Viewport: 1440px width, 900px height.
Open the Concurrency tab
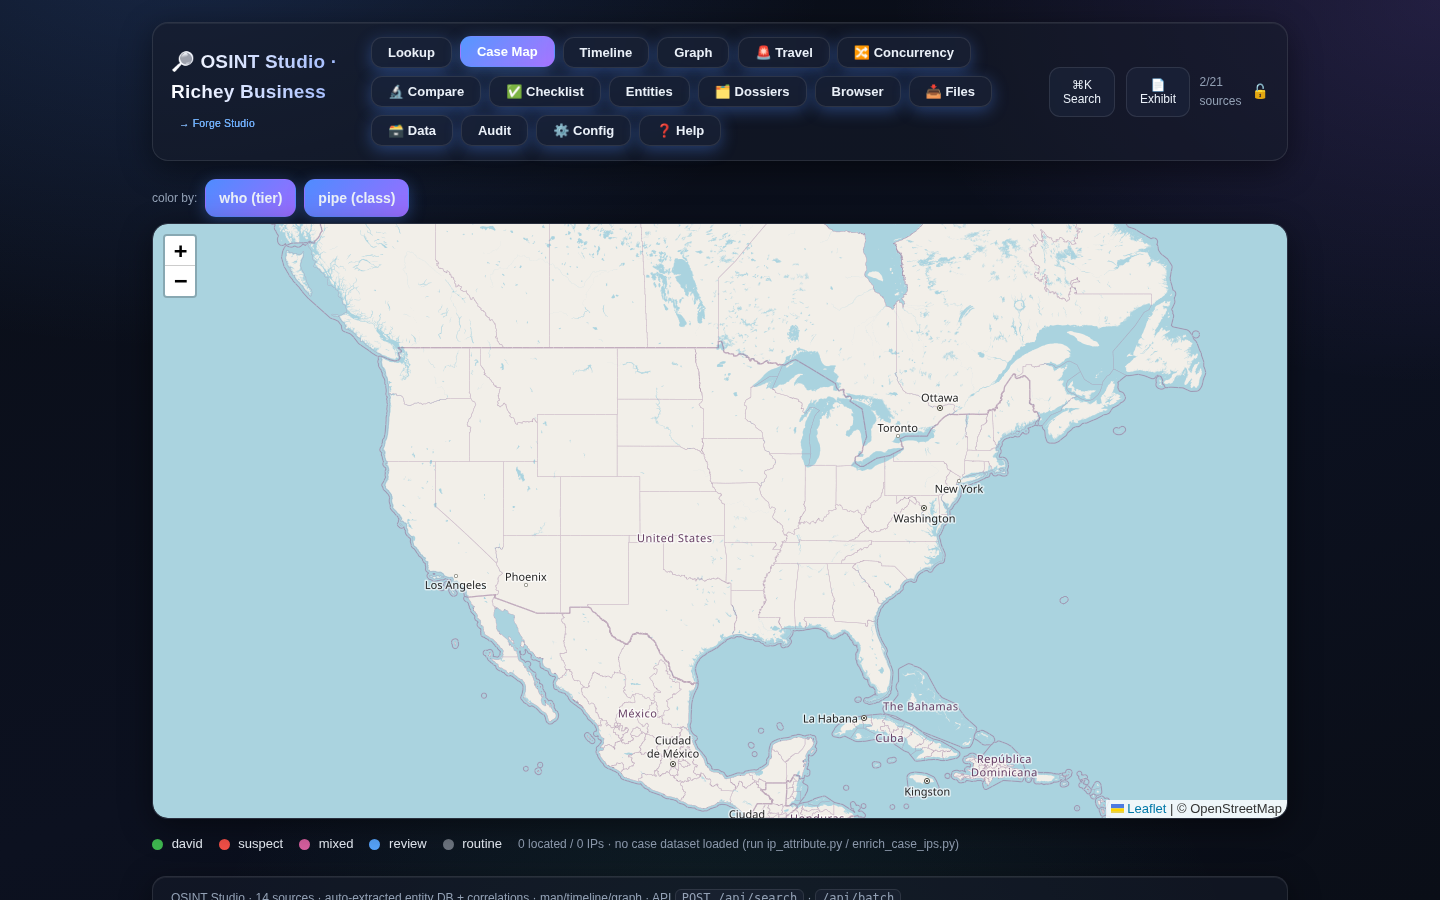904,52
